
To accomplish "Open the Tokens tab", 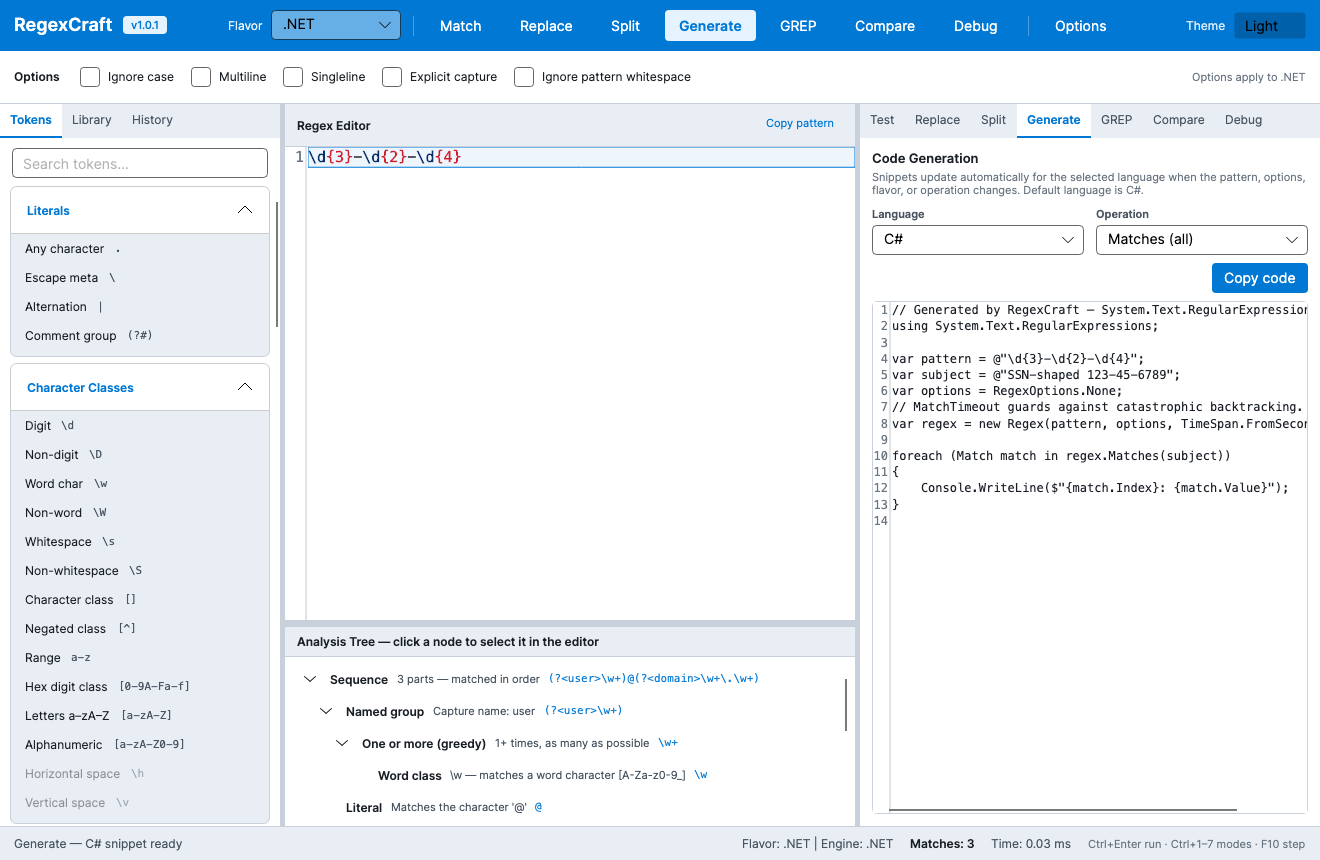I will coord(31,120).
